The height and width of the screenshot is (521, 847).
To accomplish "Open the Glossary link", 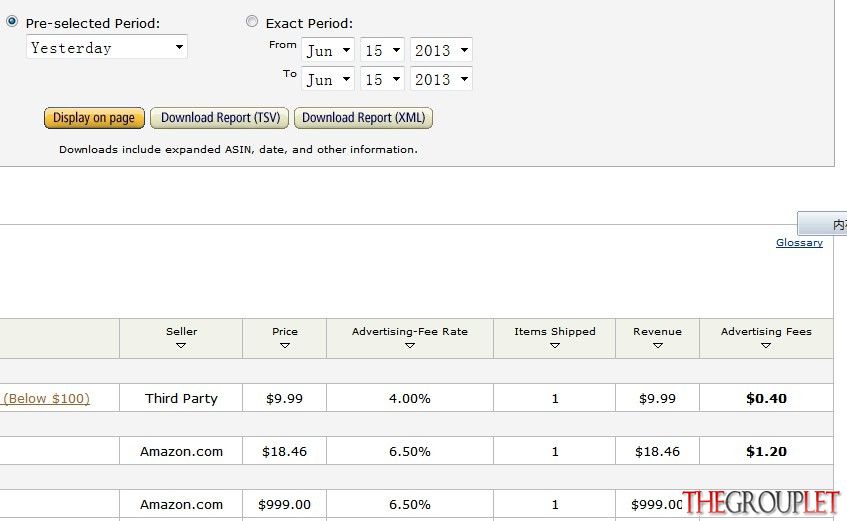I will coord(799,243).
